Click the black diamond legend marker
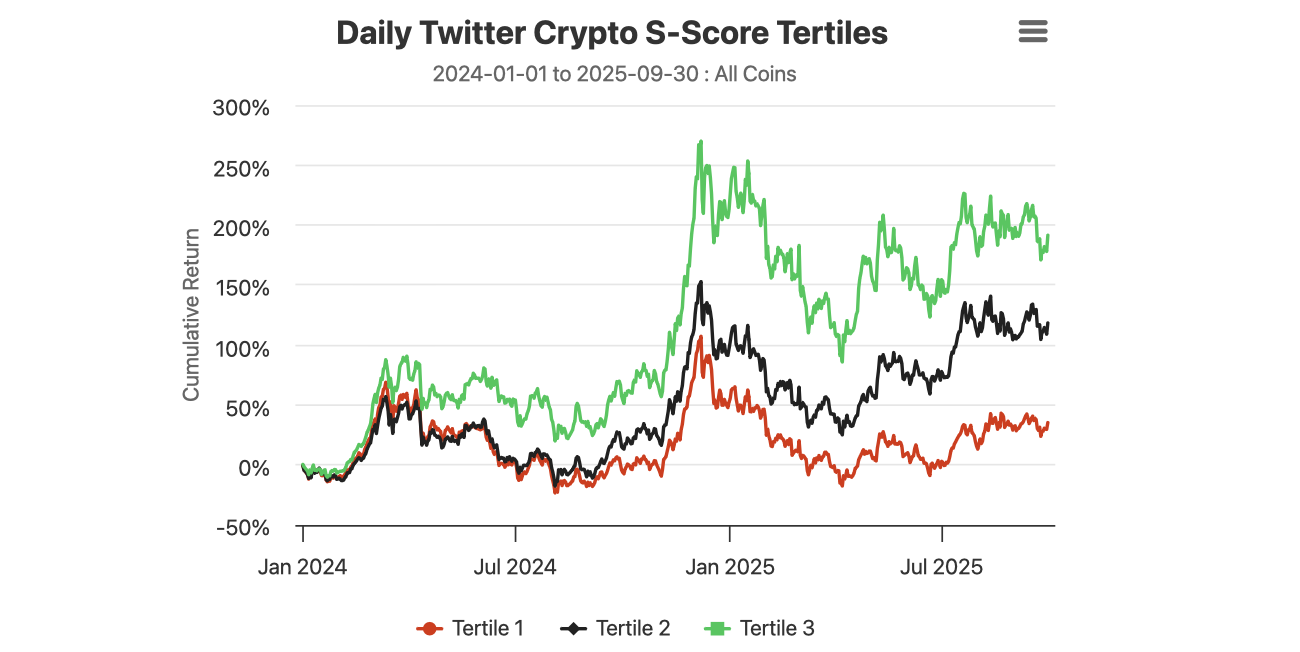 tap(574, 628)
